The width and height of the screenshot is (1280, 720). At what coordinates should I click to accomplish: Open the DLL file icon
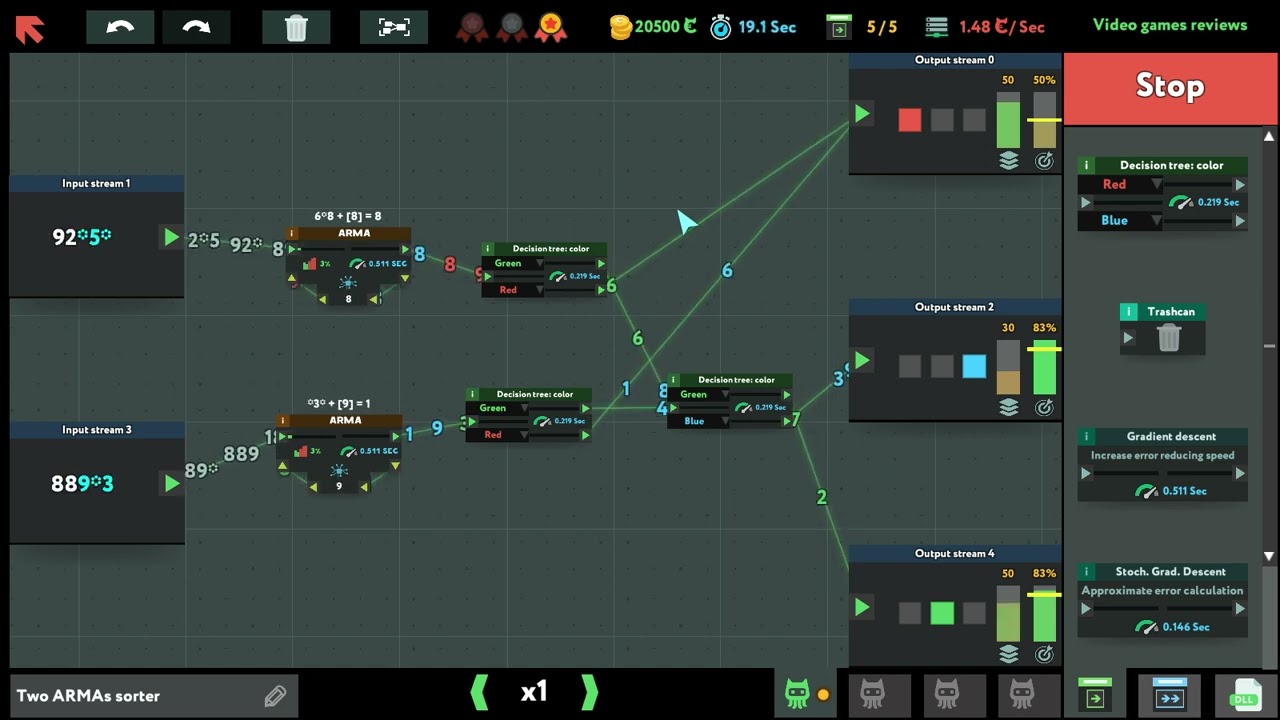(1245, 693)
